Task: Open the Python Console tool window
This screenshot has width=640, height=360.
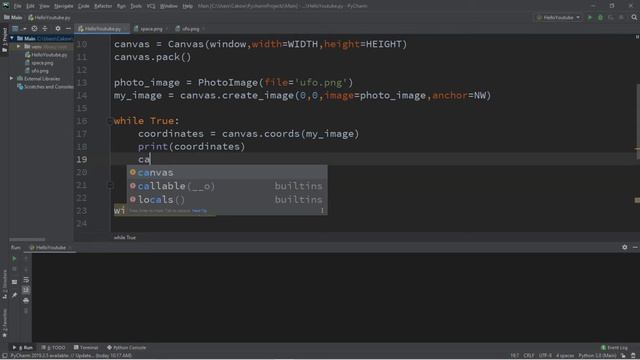Action: (127, 348)
